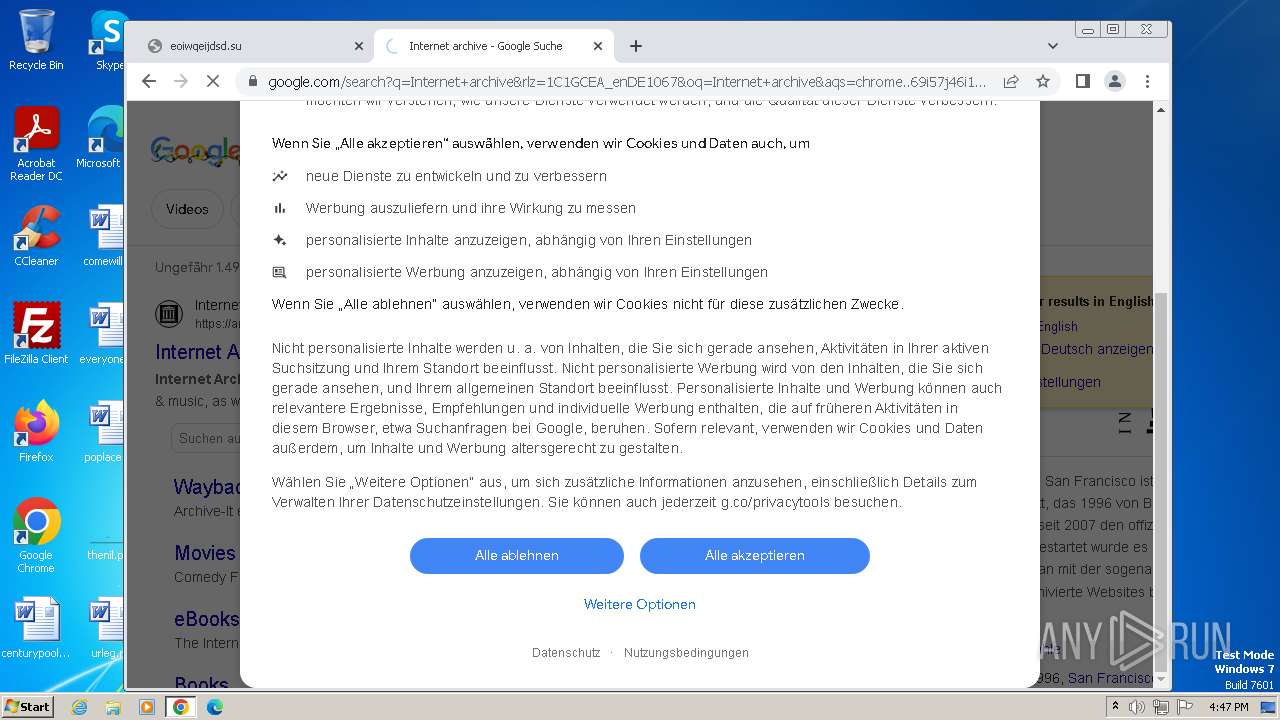This screenshot has width=1280, height=720.
Task: Click the address bar URL field
Action: (x=627, y=81)
